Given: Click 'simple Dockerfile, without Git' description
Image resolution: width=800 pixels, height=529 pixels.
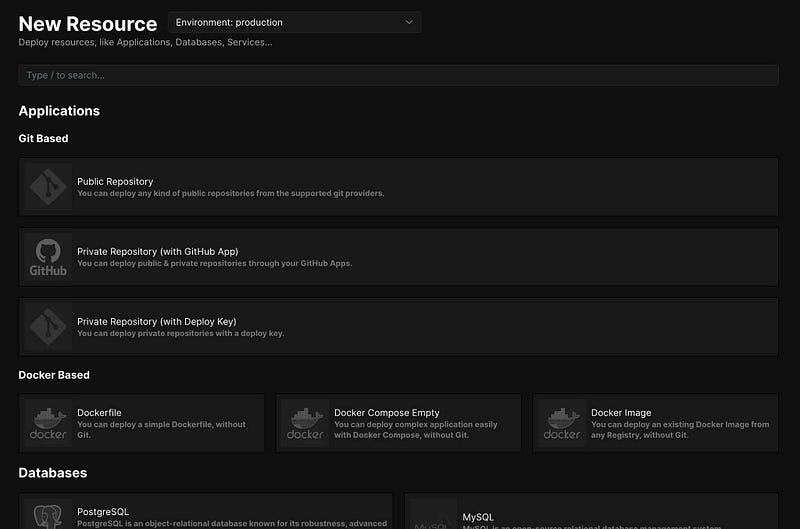Looking at the screenshot, I should pyautogui.click(x=161, y=430).
